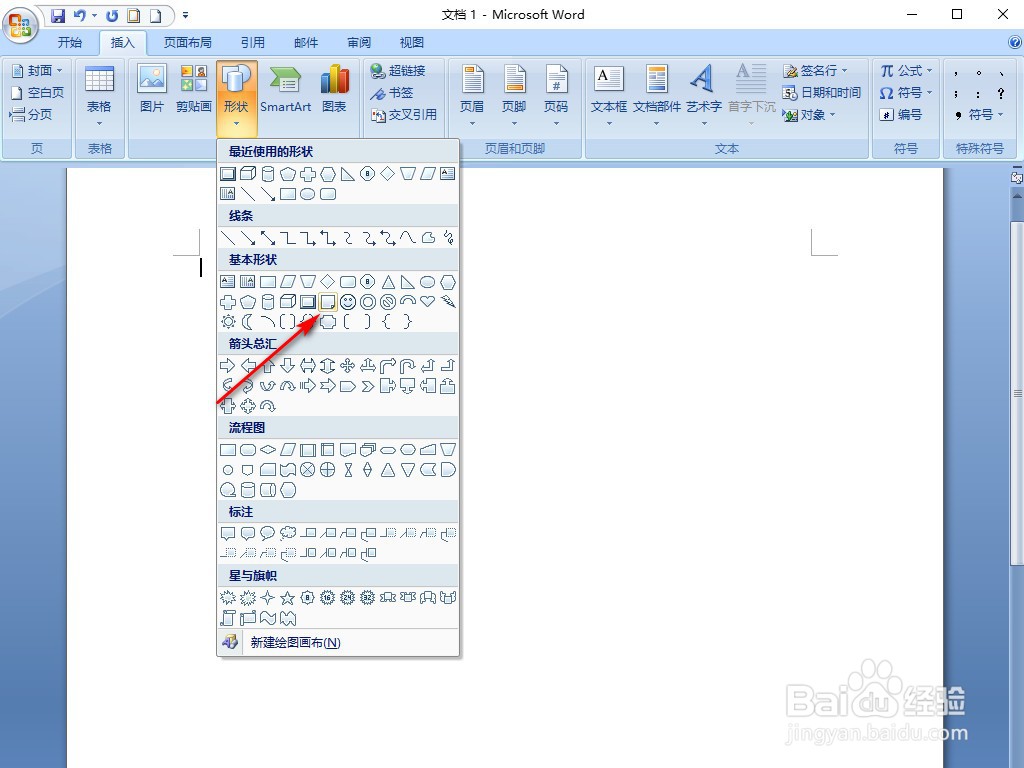Insert a SmartArt graphic

click(x=285, y=89)
